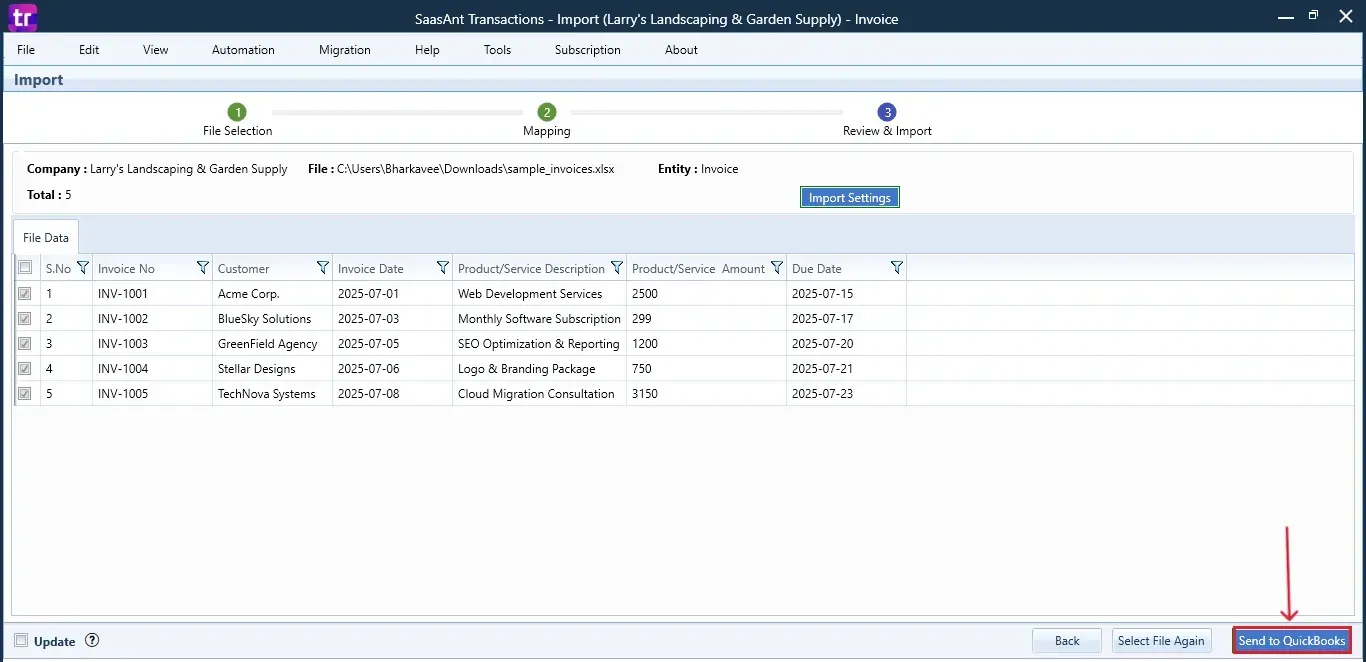
Task: Click the Send to QuickBooks button
Action: (x=1292, y=641)
